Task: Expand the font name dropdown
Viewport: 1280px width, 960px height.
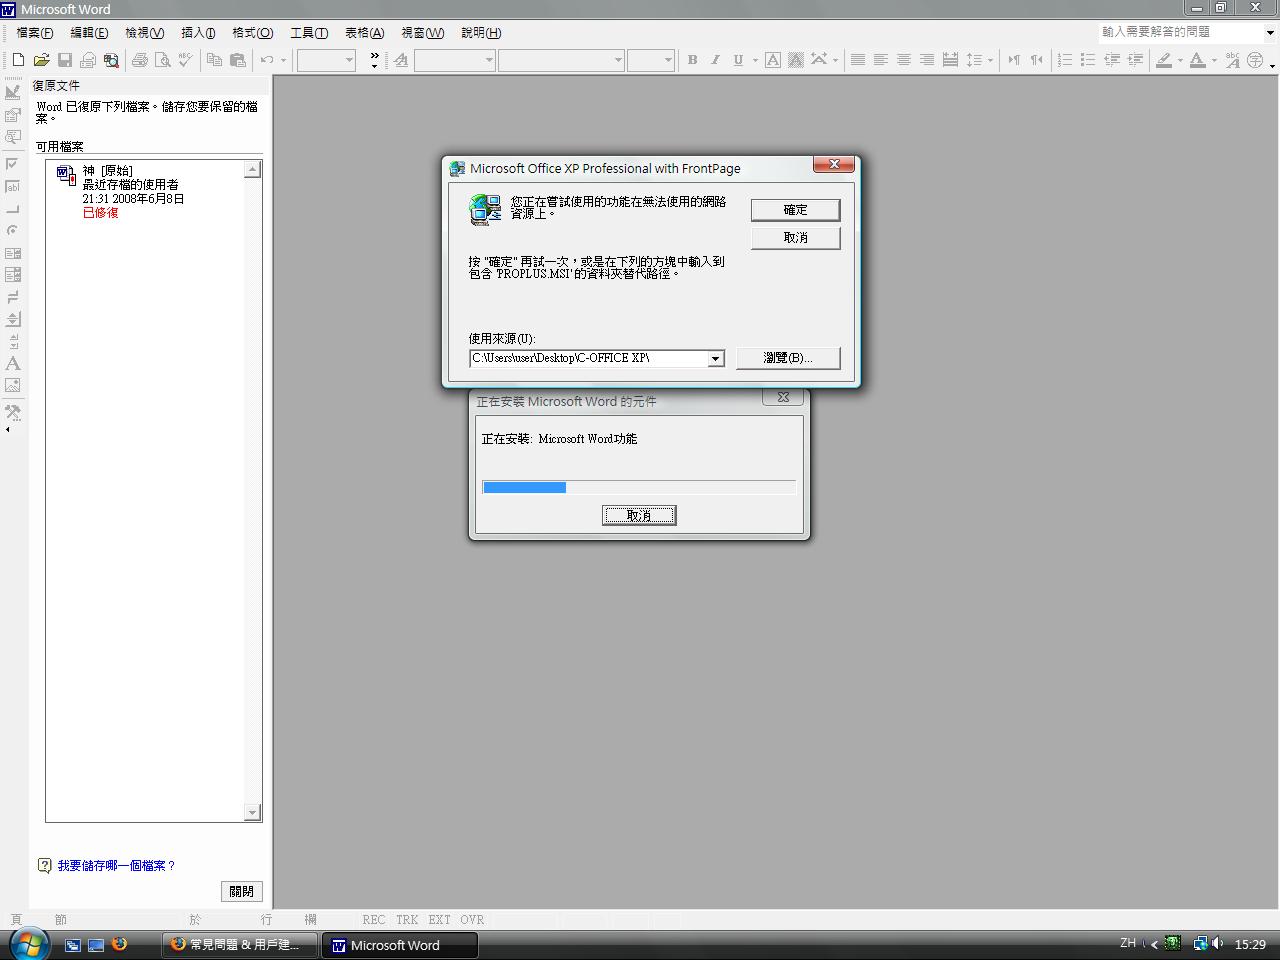Action: coord(618,60)
